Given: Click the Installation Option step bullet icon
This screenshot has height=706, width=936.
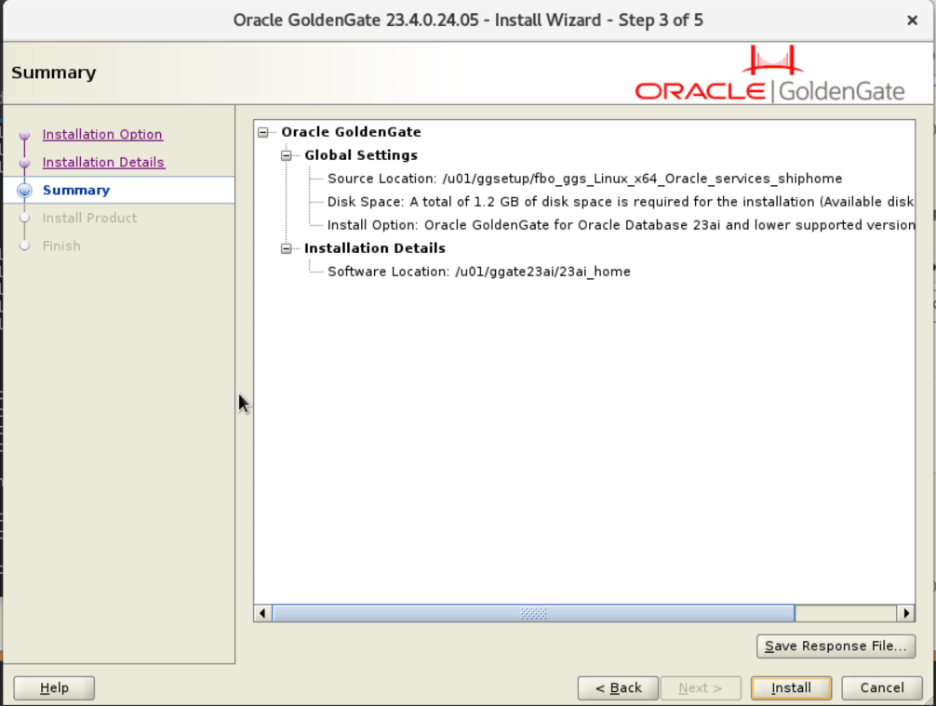Looking at the screenshot, I should 24,135.
